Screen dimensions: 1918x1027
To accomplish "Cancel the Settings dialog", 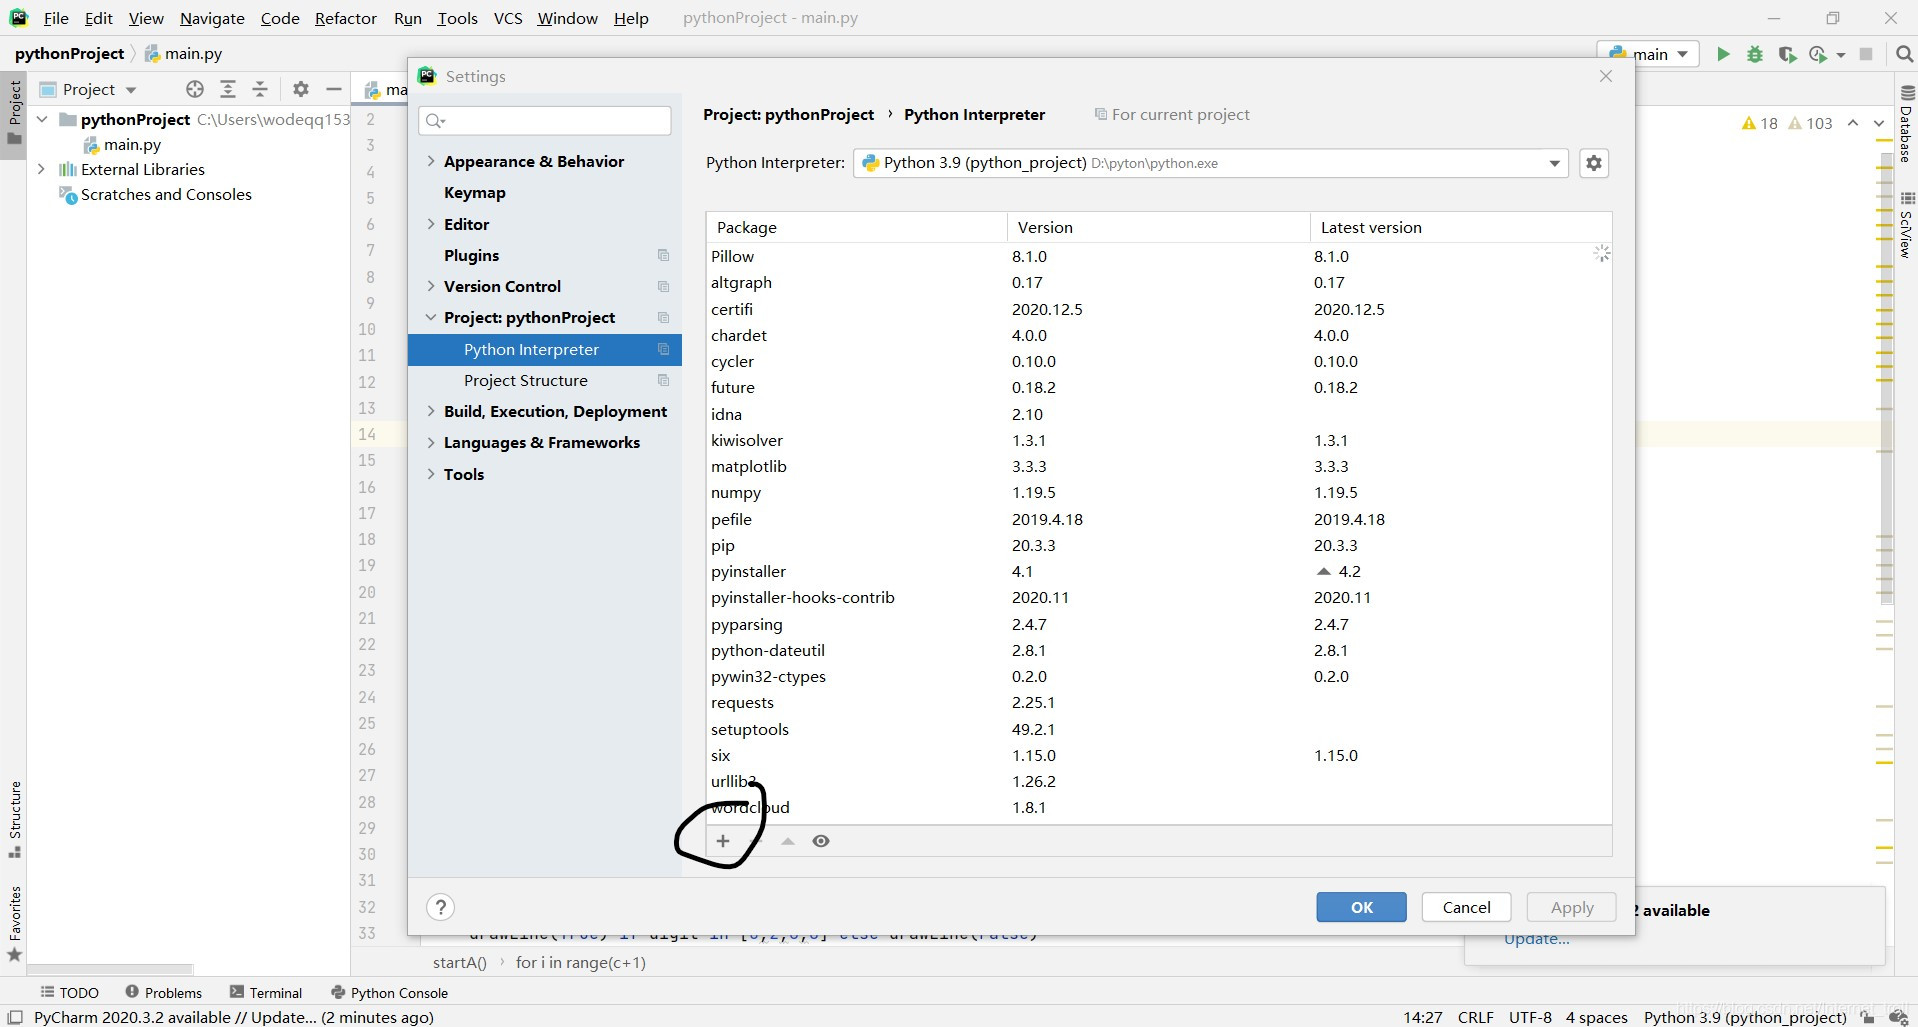I will (x=1466, y=907).
